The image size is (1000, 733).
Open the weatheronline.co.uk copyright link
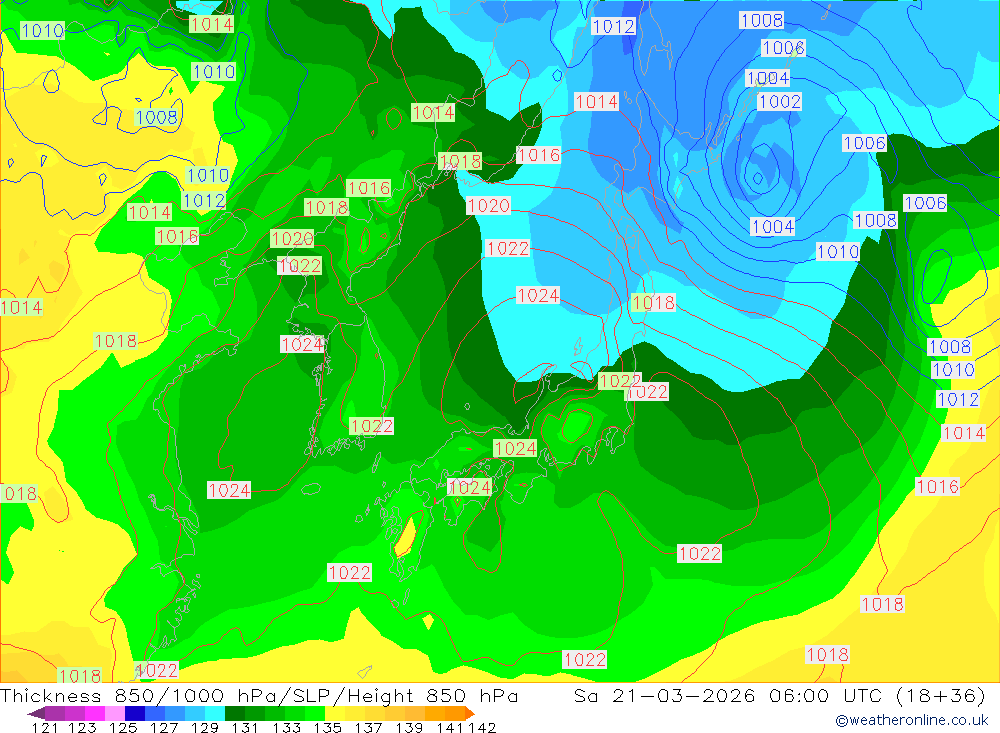click(x=911, y=720)
